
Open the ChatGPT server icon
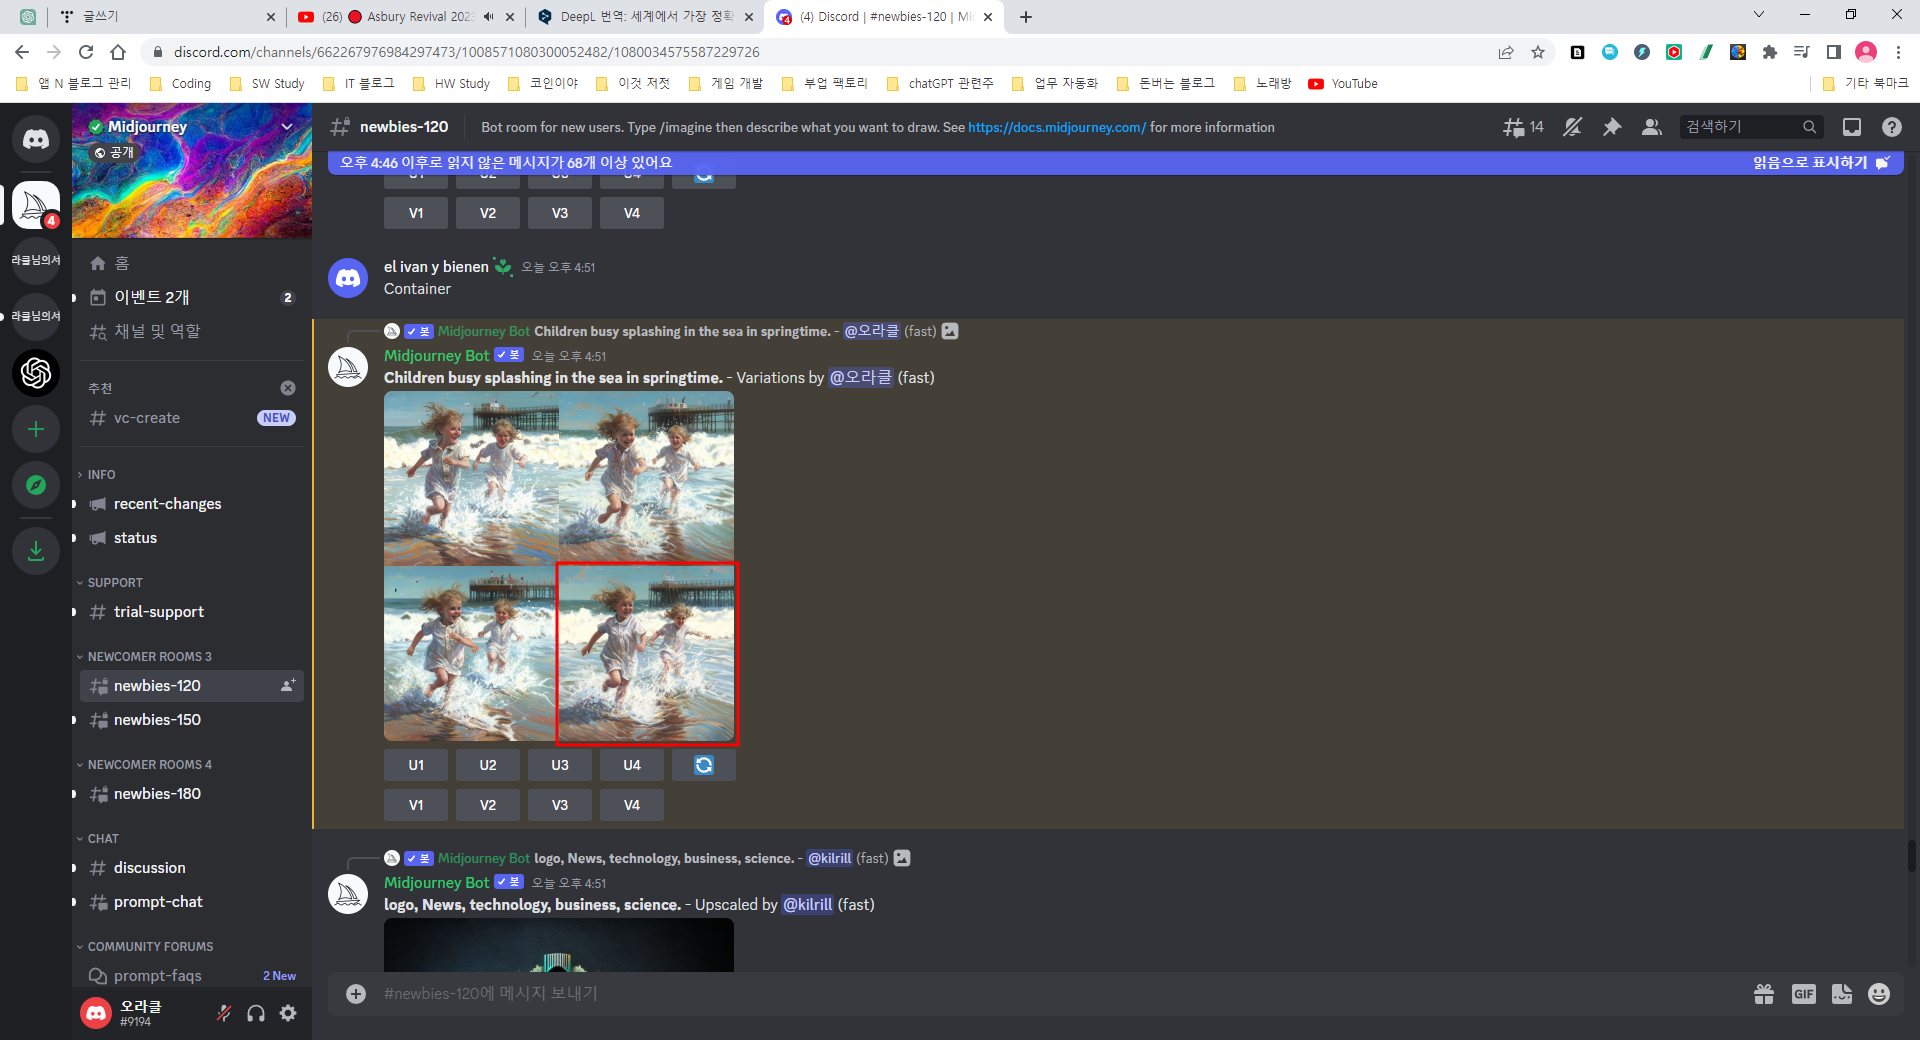click(36, 373)
